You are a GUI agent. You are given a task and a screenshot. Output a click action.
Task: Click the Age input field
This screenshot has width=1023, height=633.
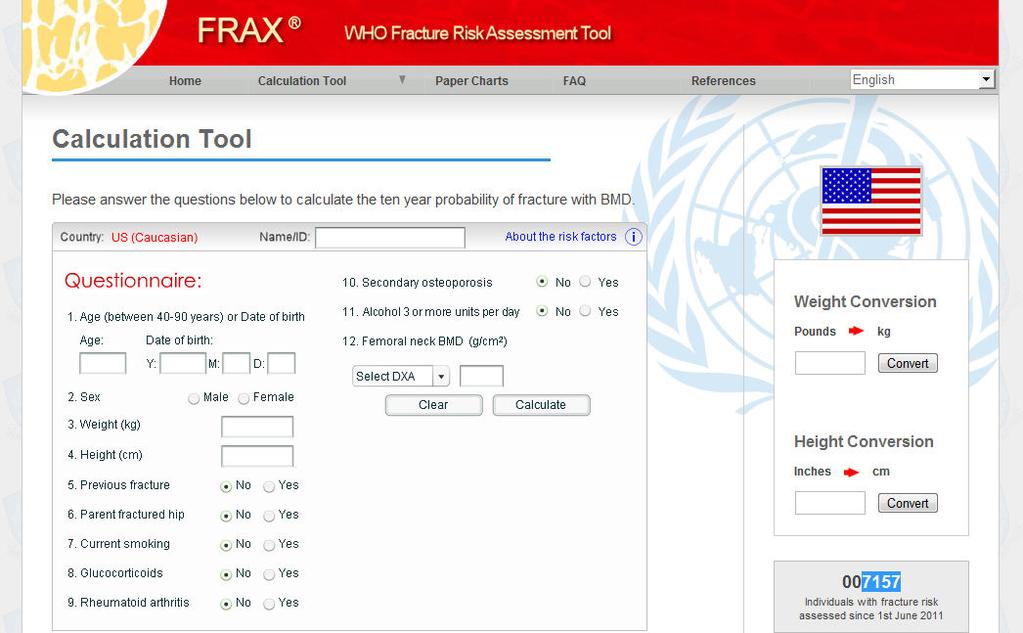(102, 363)
